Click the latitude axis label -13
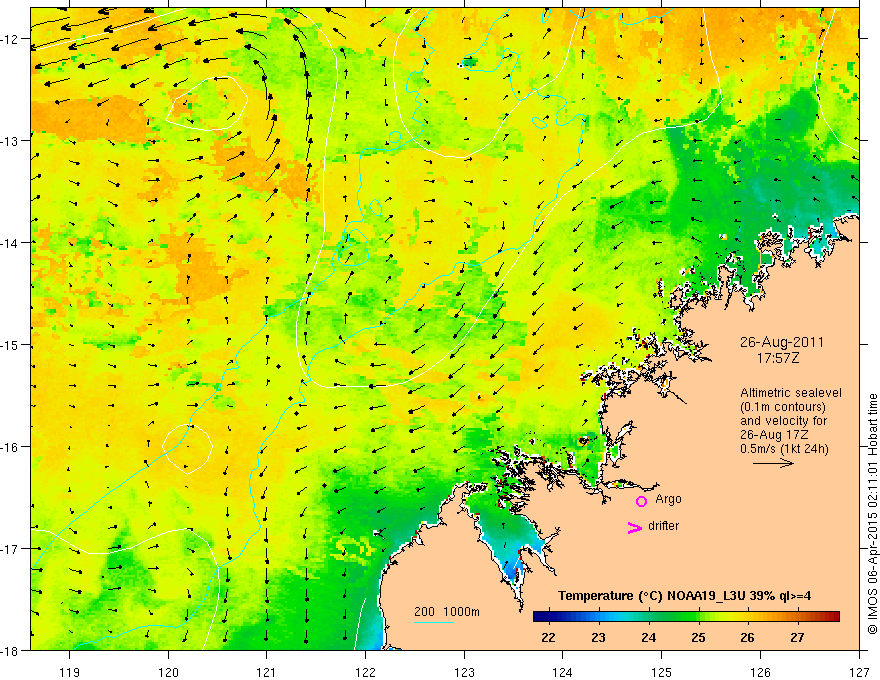880x680 pixels. coord(10,140)
